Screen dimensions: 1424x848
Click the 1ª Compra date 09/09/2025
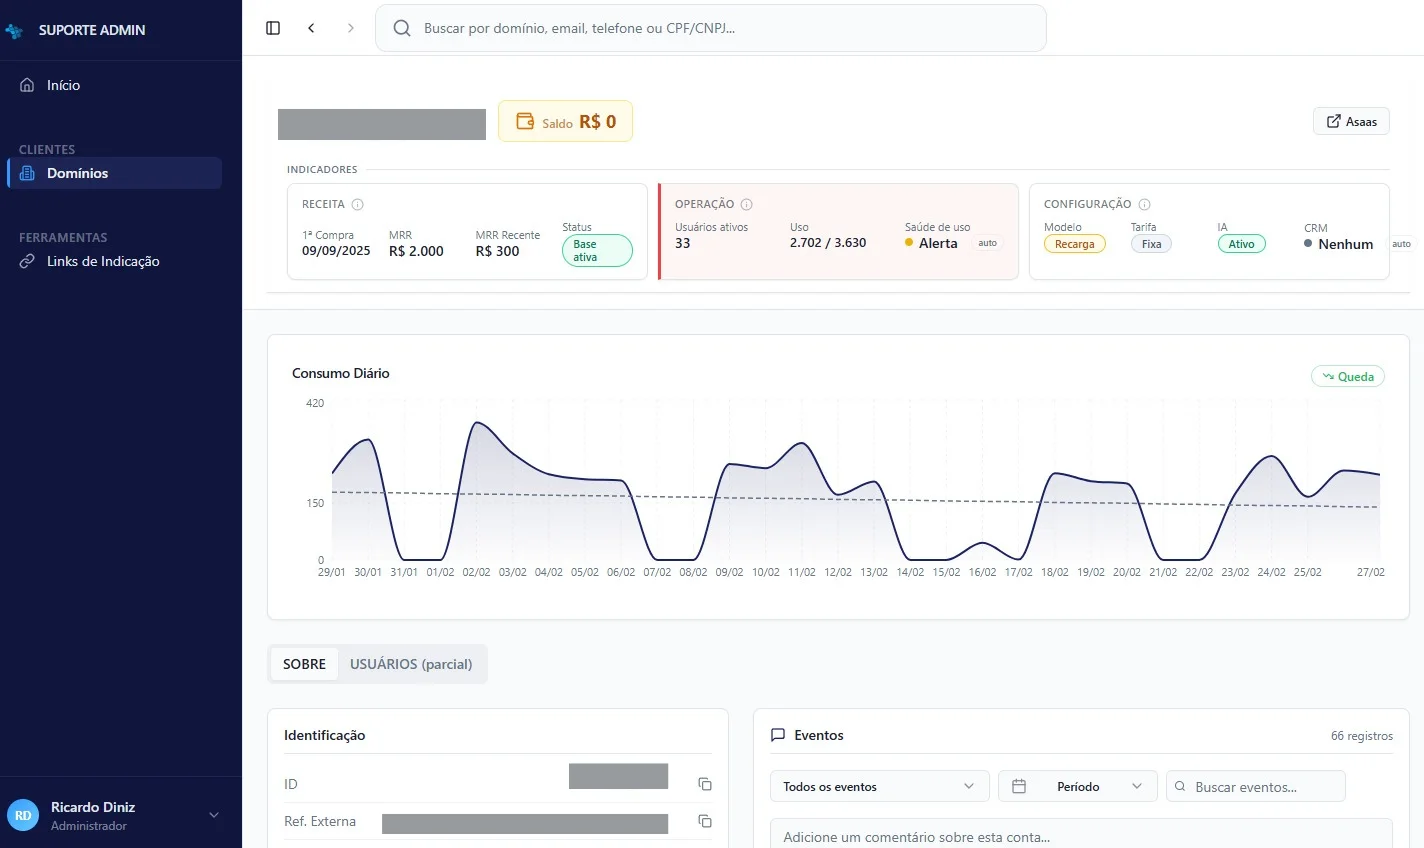coord(336,251)
